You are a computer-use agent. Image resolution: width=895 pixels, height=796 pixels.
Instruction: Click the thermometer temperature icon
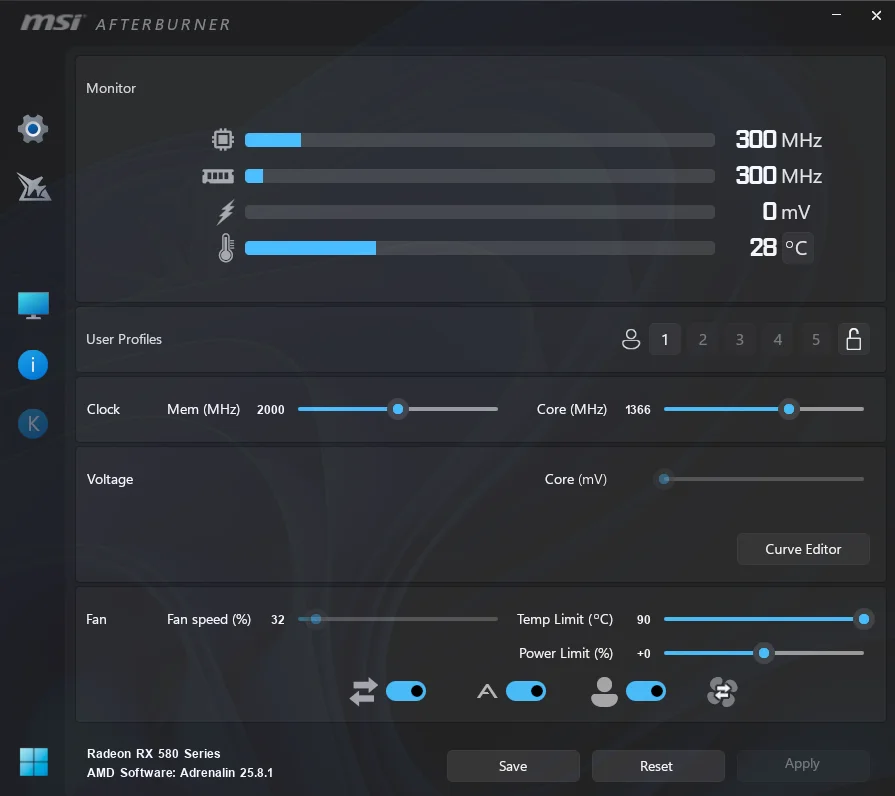[226, 248]
